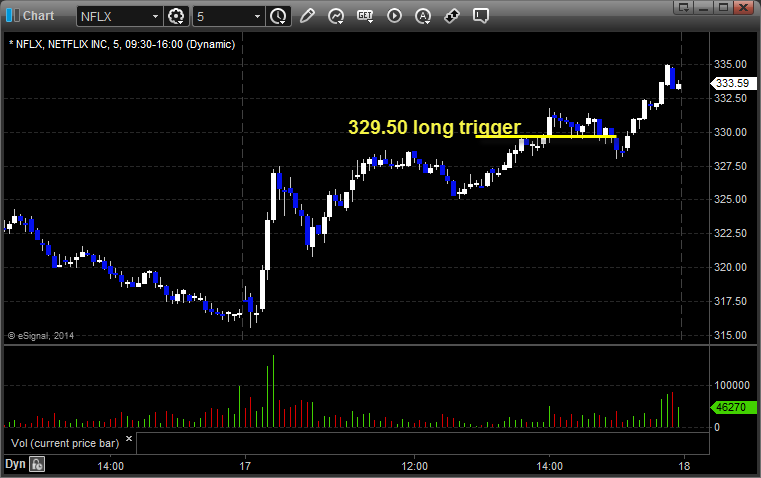This screenshot has width=761, height=478.
Task: Toggle the lock icon next to Dyn
Action: pyautogui.click(x=37, y=464)
